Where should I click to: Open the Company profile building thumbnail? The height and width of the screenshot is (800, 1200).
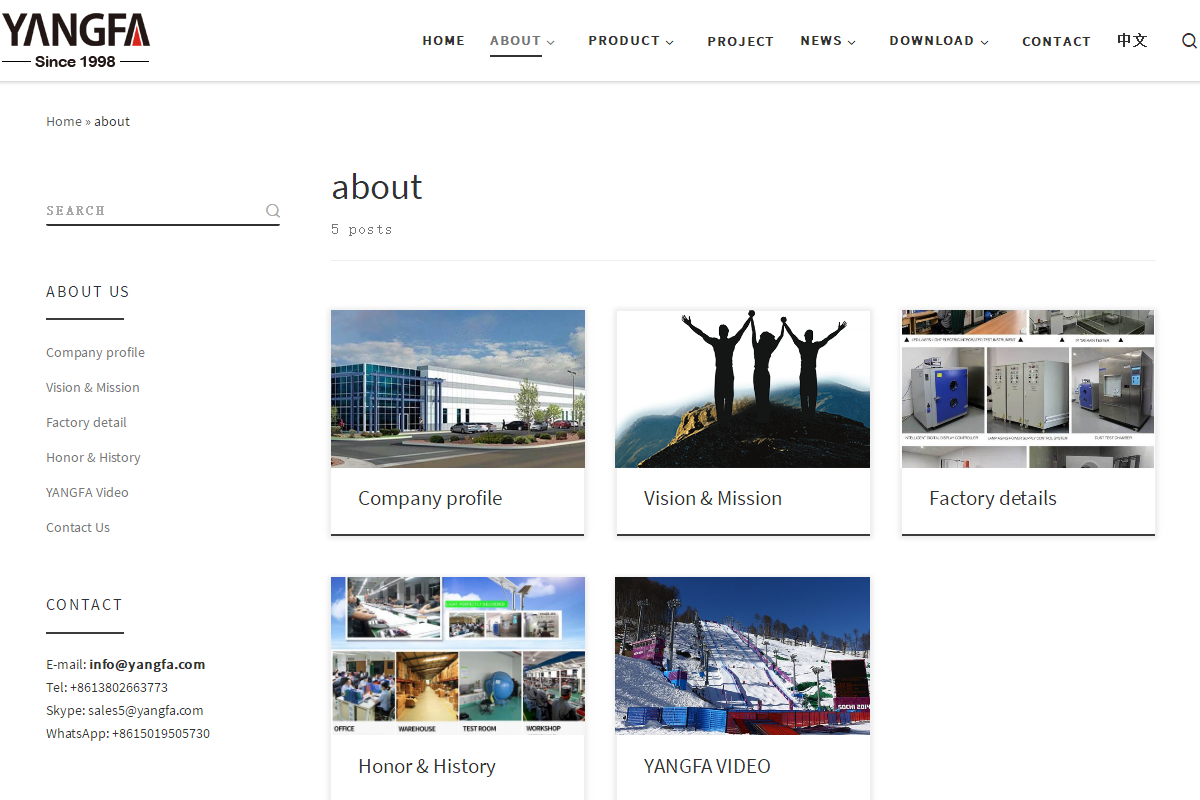pyautogui.click(x=458, y=389)
